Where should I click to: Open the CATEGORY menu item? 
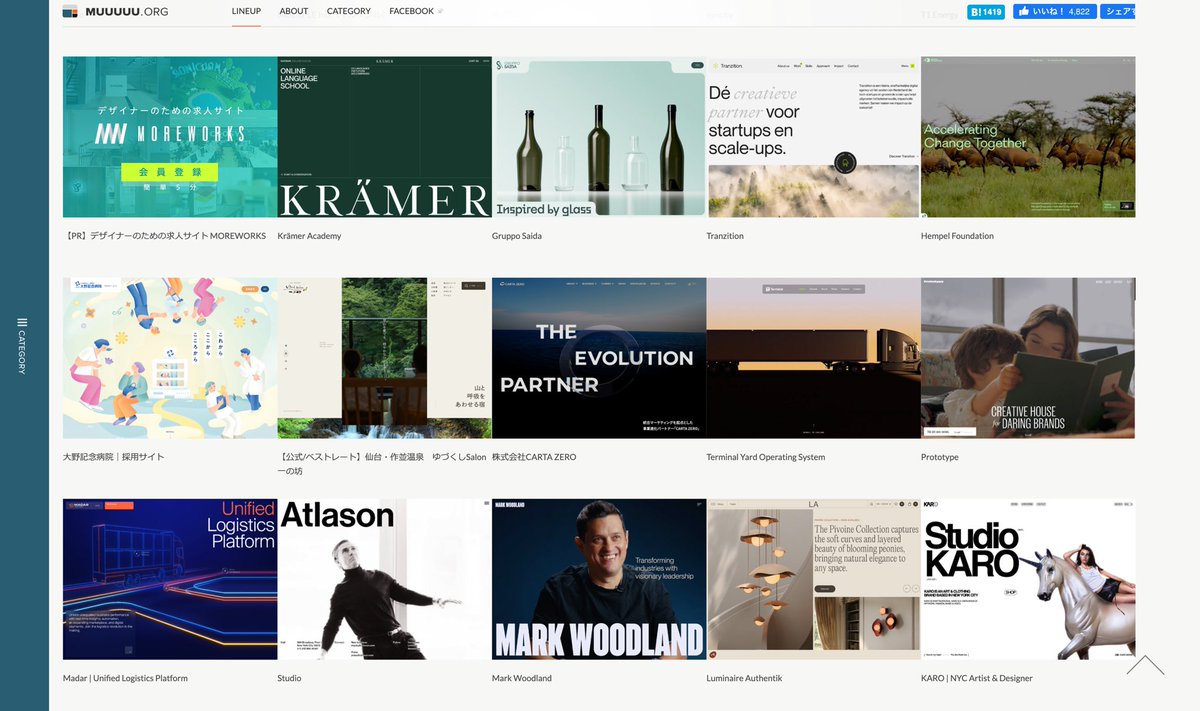click(349, 12)
